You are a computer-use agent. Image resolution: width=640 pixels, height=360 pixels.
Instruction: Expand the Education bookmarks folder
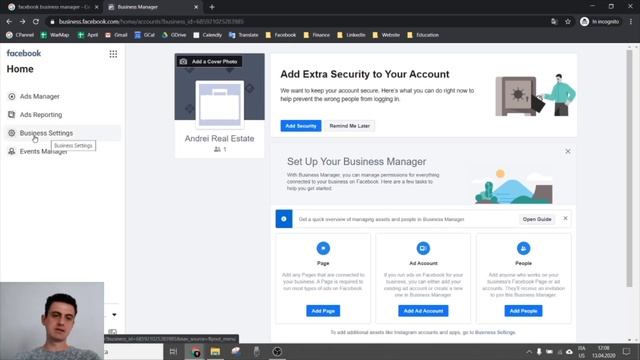(423, 35)
